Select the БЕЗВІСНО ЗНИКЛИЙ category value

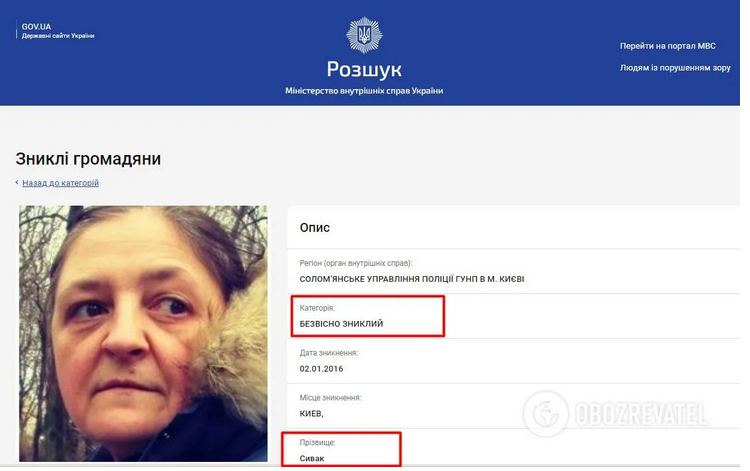[x=341, y=324]
